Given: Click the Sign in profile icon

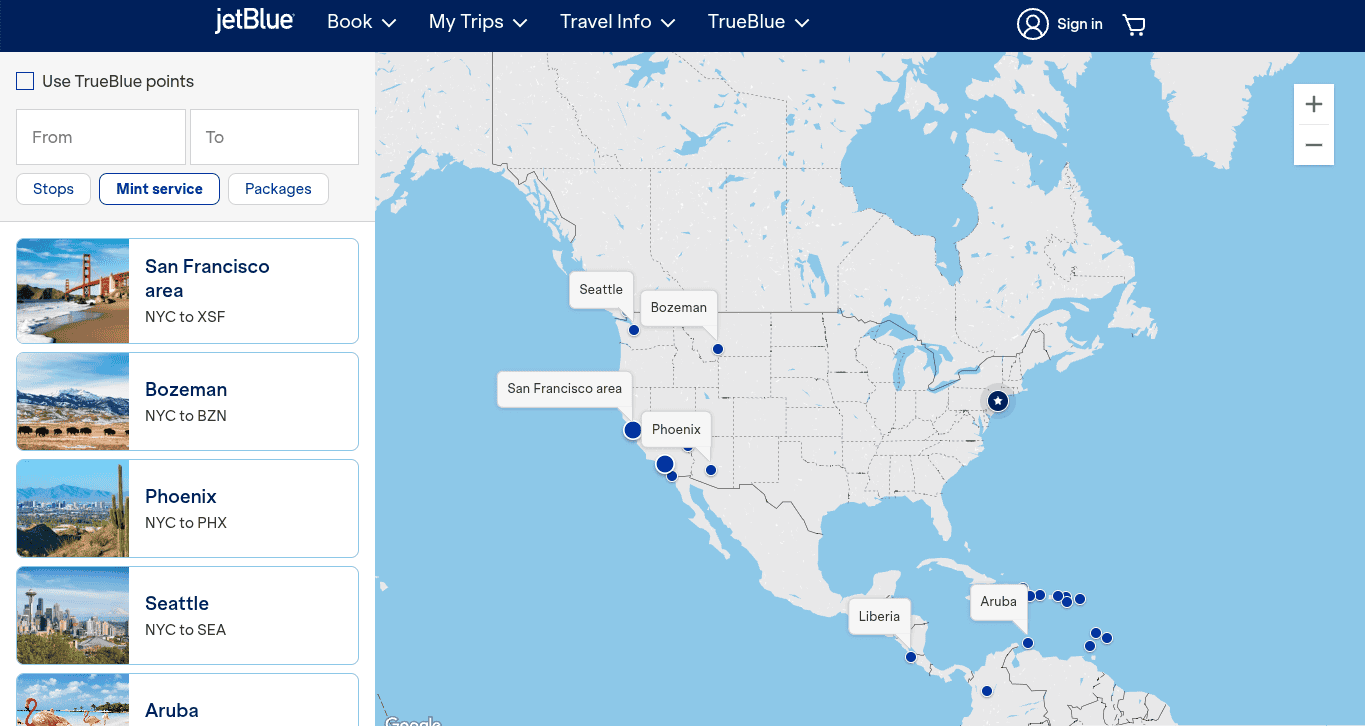Looking at the screenshot, I should pos(1032,24).
